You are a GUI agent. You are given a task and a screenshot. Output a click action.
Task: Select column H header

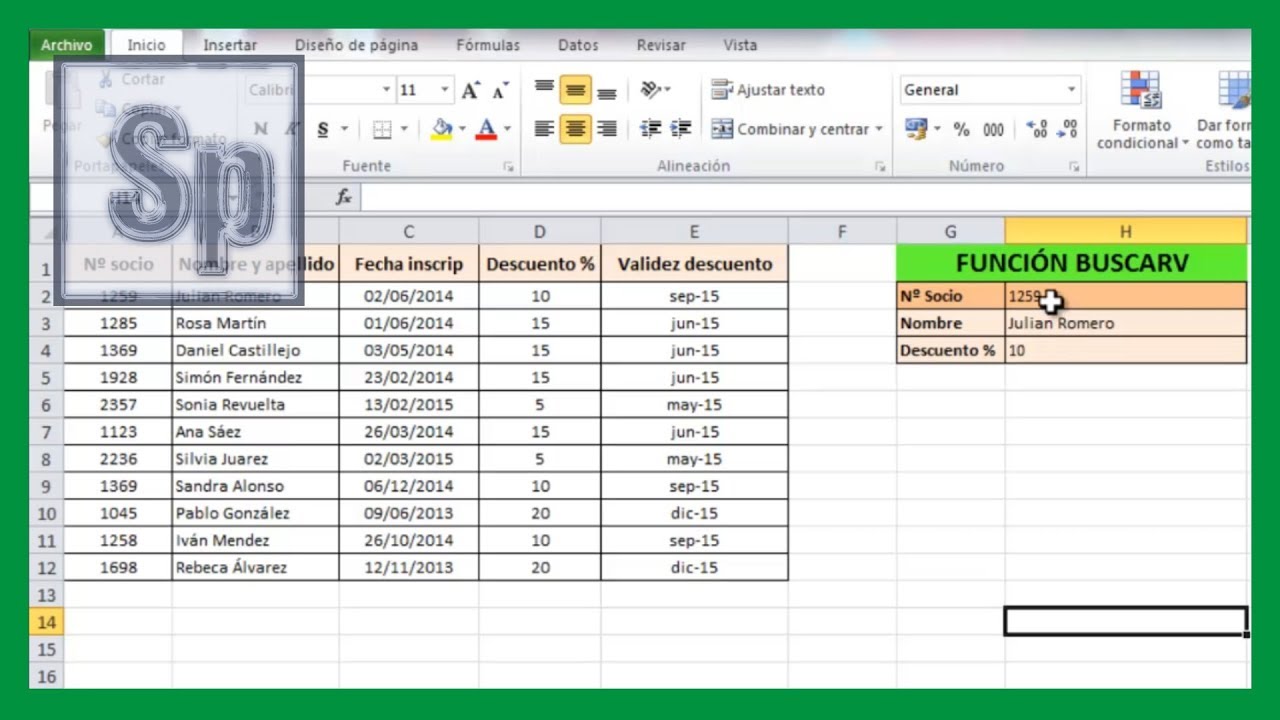point(1126,232)
